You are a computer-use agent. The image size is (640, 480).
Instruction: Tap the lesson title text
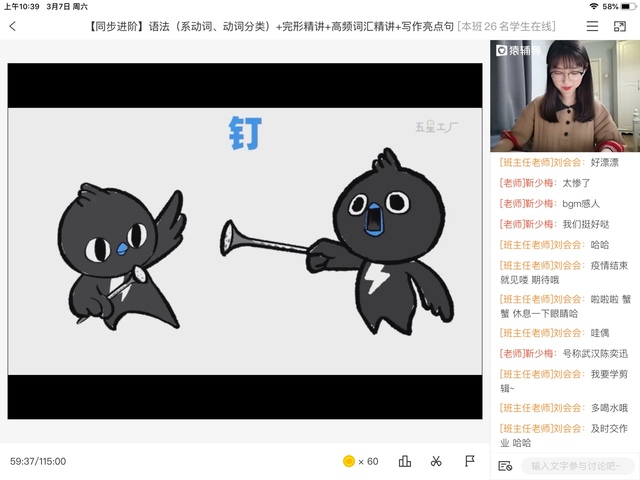(270, 27)
